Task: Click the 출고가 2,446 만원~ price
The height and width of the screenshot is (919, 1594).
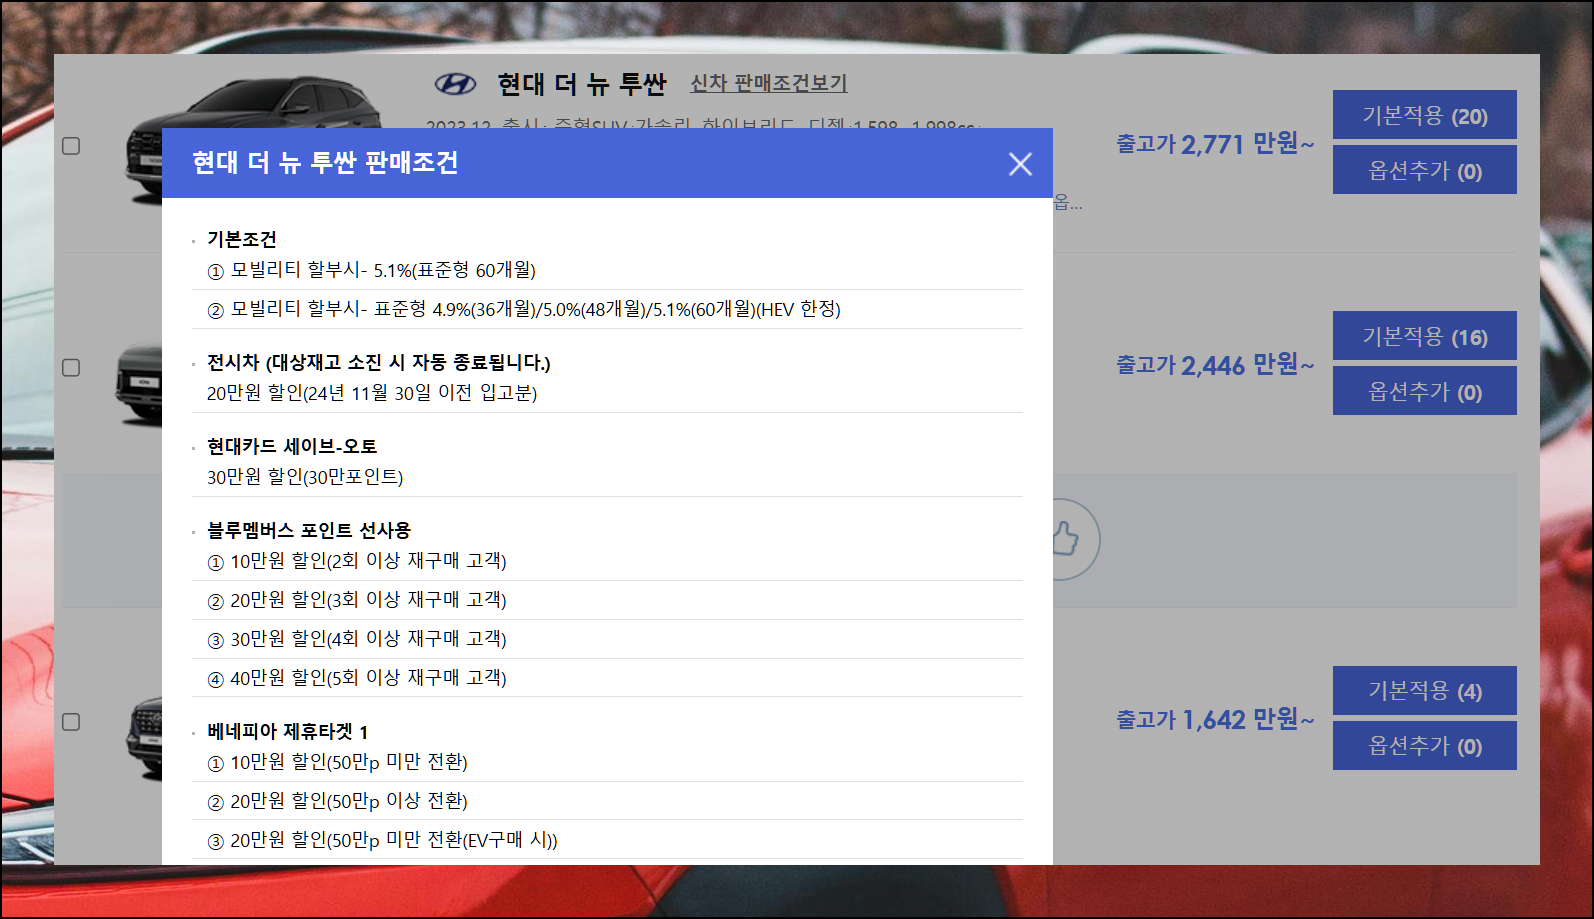Action: (x=1215, y=365)
